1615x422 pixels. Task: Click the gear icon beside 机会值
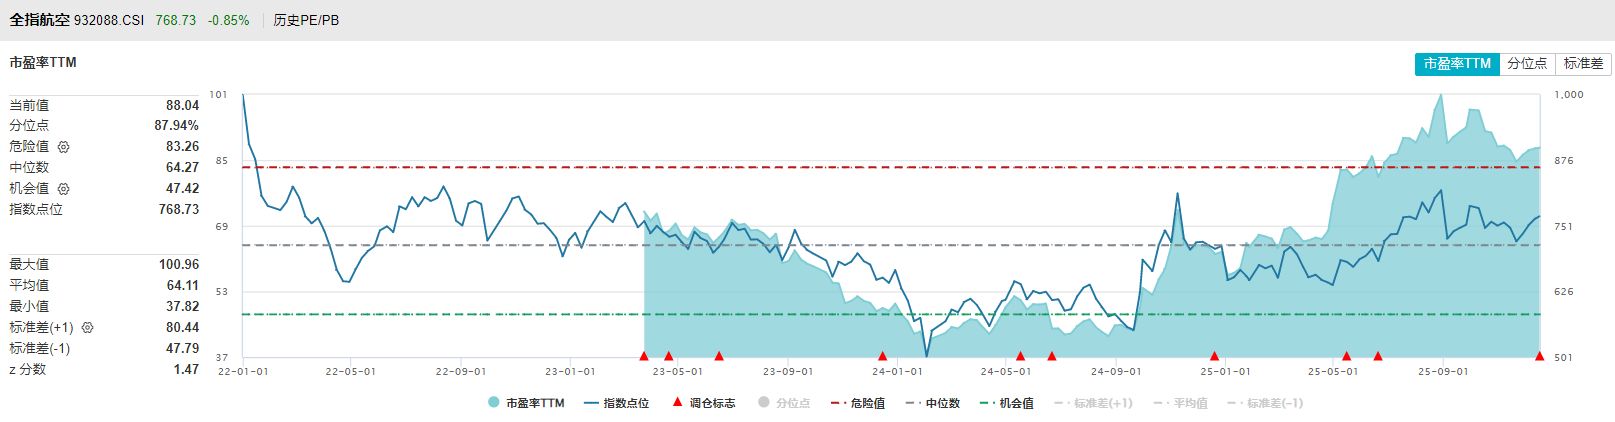point(64,189)
